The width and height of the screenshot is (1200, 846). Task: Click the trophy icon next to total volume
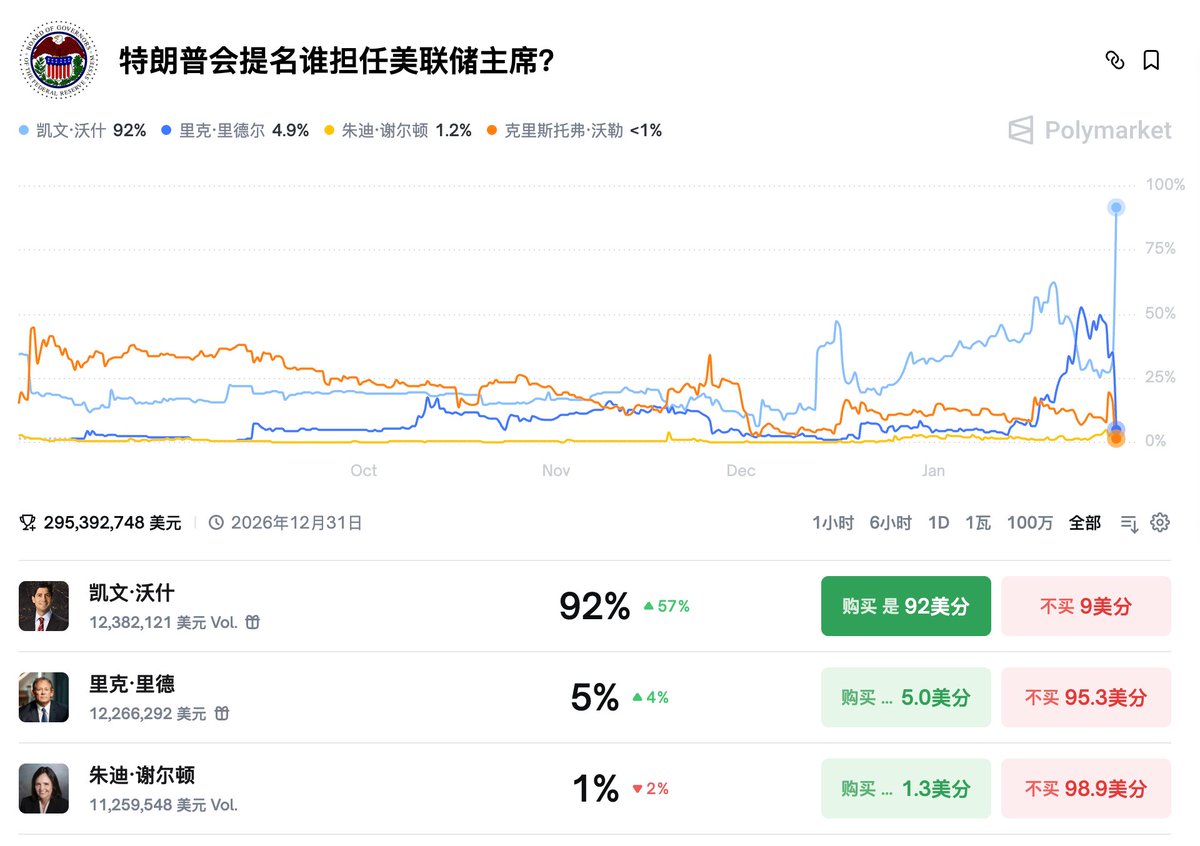(x=28, y=522)
